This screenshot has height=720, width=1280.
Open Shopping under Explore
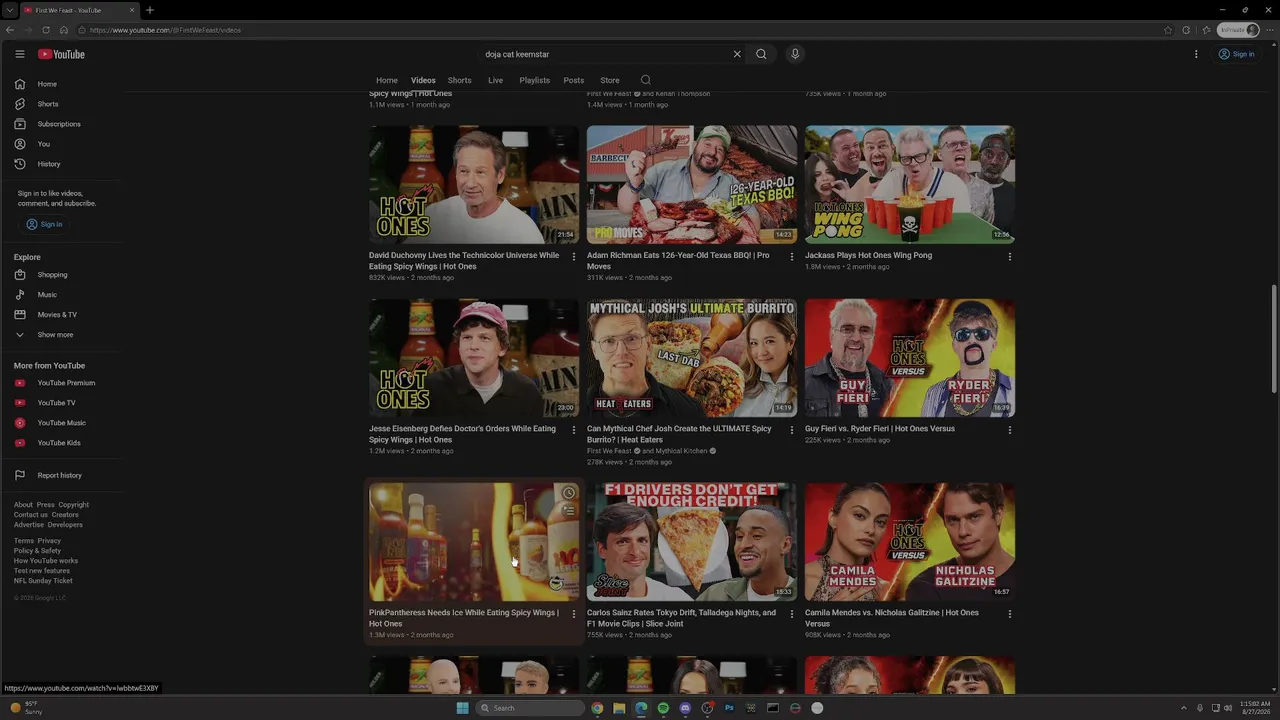[62, 275]
